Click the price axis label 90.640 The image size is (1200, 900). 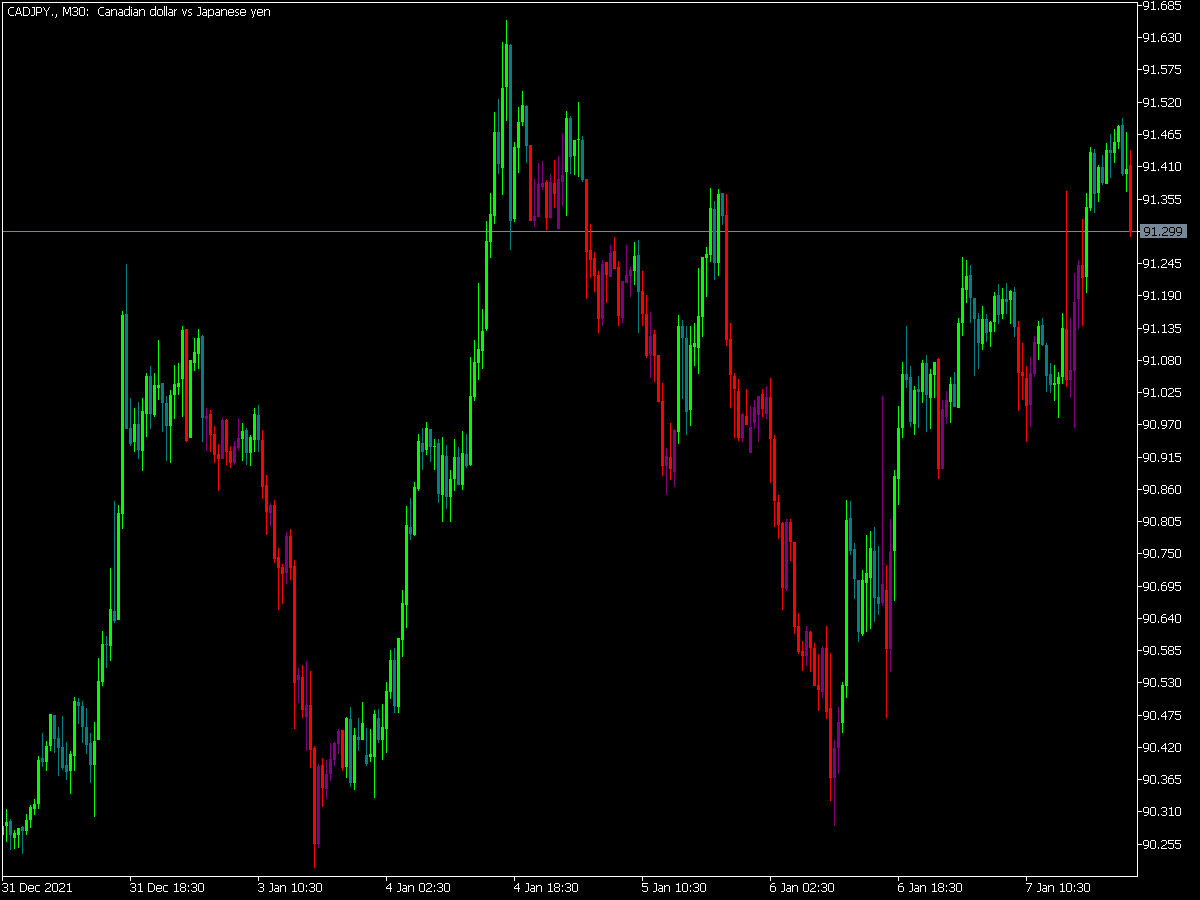(1160, 619)
